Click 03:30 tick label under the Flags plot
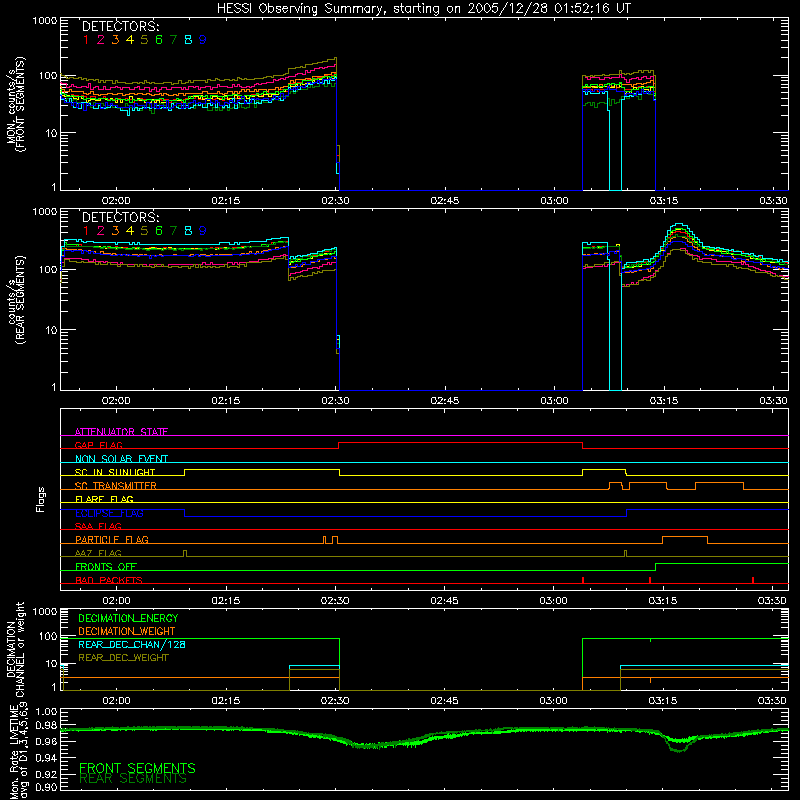 [x=772, y=601]
